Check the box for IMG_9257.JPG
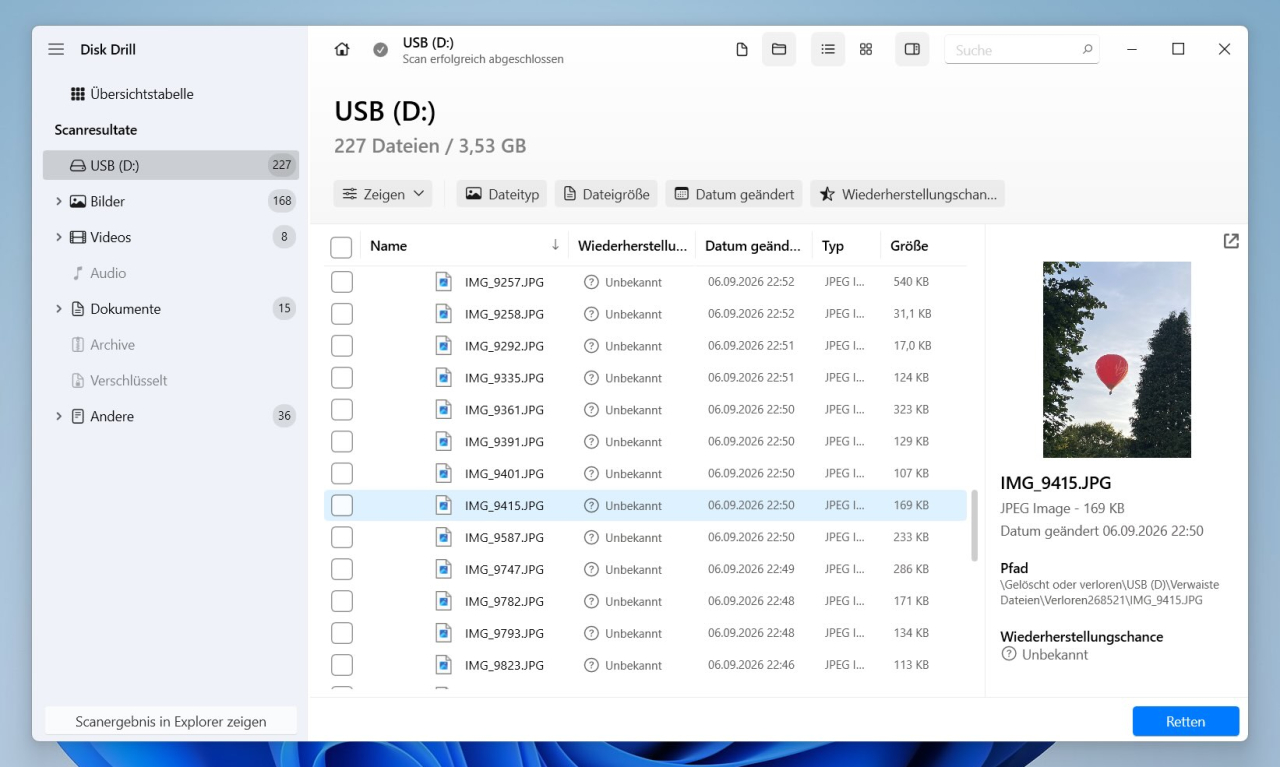This screenshot has width=1280, height=767. 342,282
